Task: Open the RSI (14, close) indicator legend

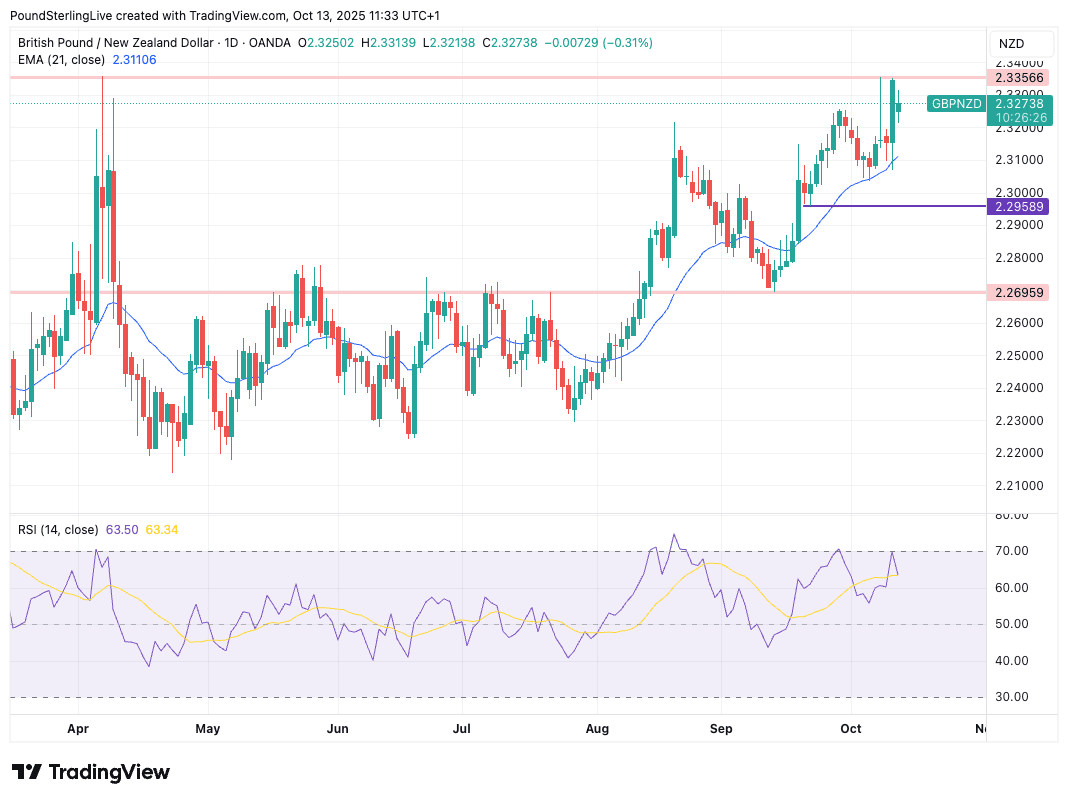Action: point(58,529)
